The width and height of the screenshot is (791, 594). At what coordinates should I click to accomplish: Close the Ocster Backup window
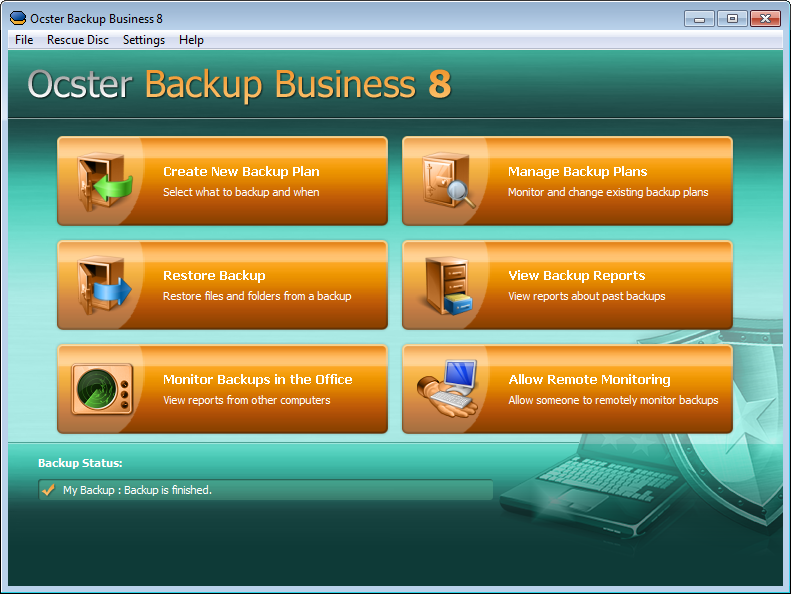click(765, 19)
